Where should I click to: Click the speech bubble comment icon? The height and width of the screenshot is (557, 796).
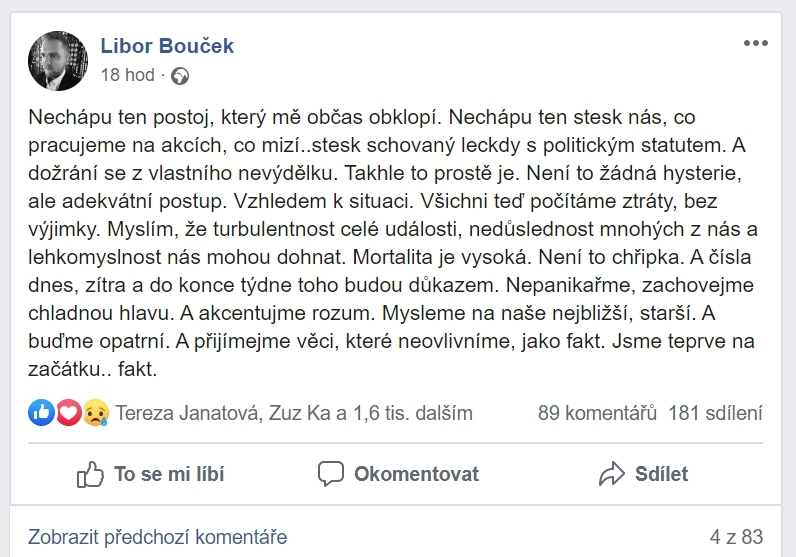coord(330,474)
